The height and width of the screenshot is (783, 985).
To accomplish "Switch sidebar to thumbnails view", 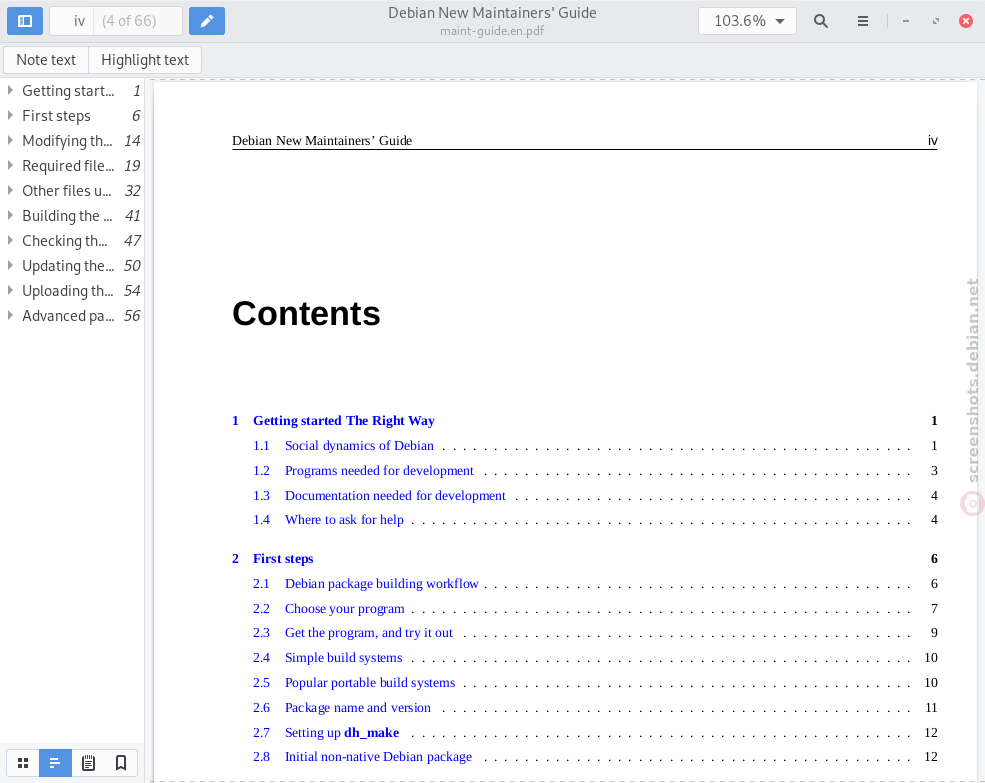I will (x=23, y=763).
